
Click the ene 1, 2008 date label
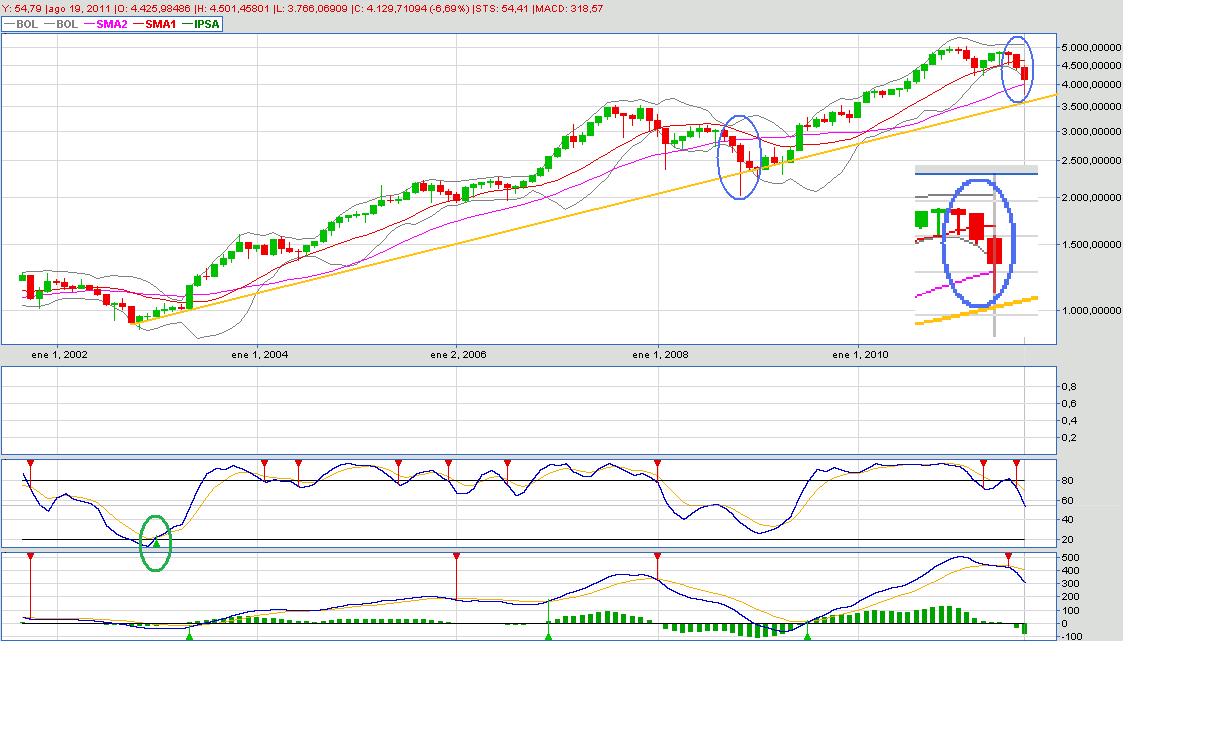point(659,354)
